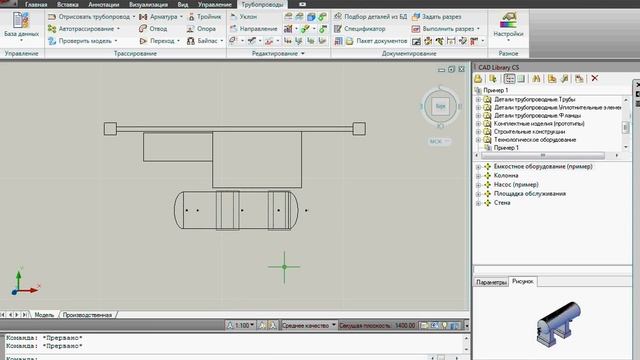This screenshot has height=360, width=640.
Task: Insert a Байпас element
Action: [203, 41]
